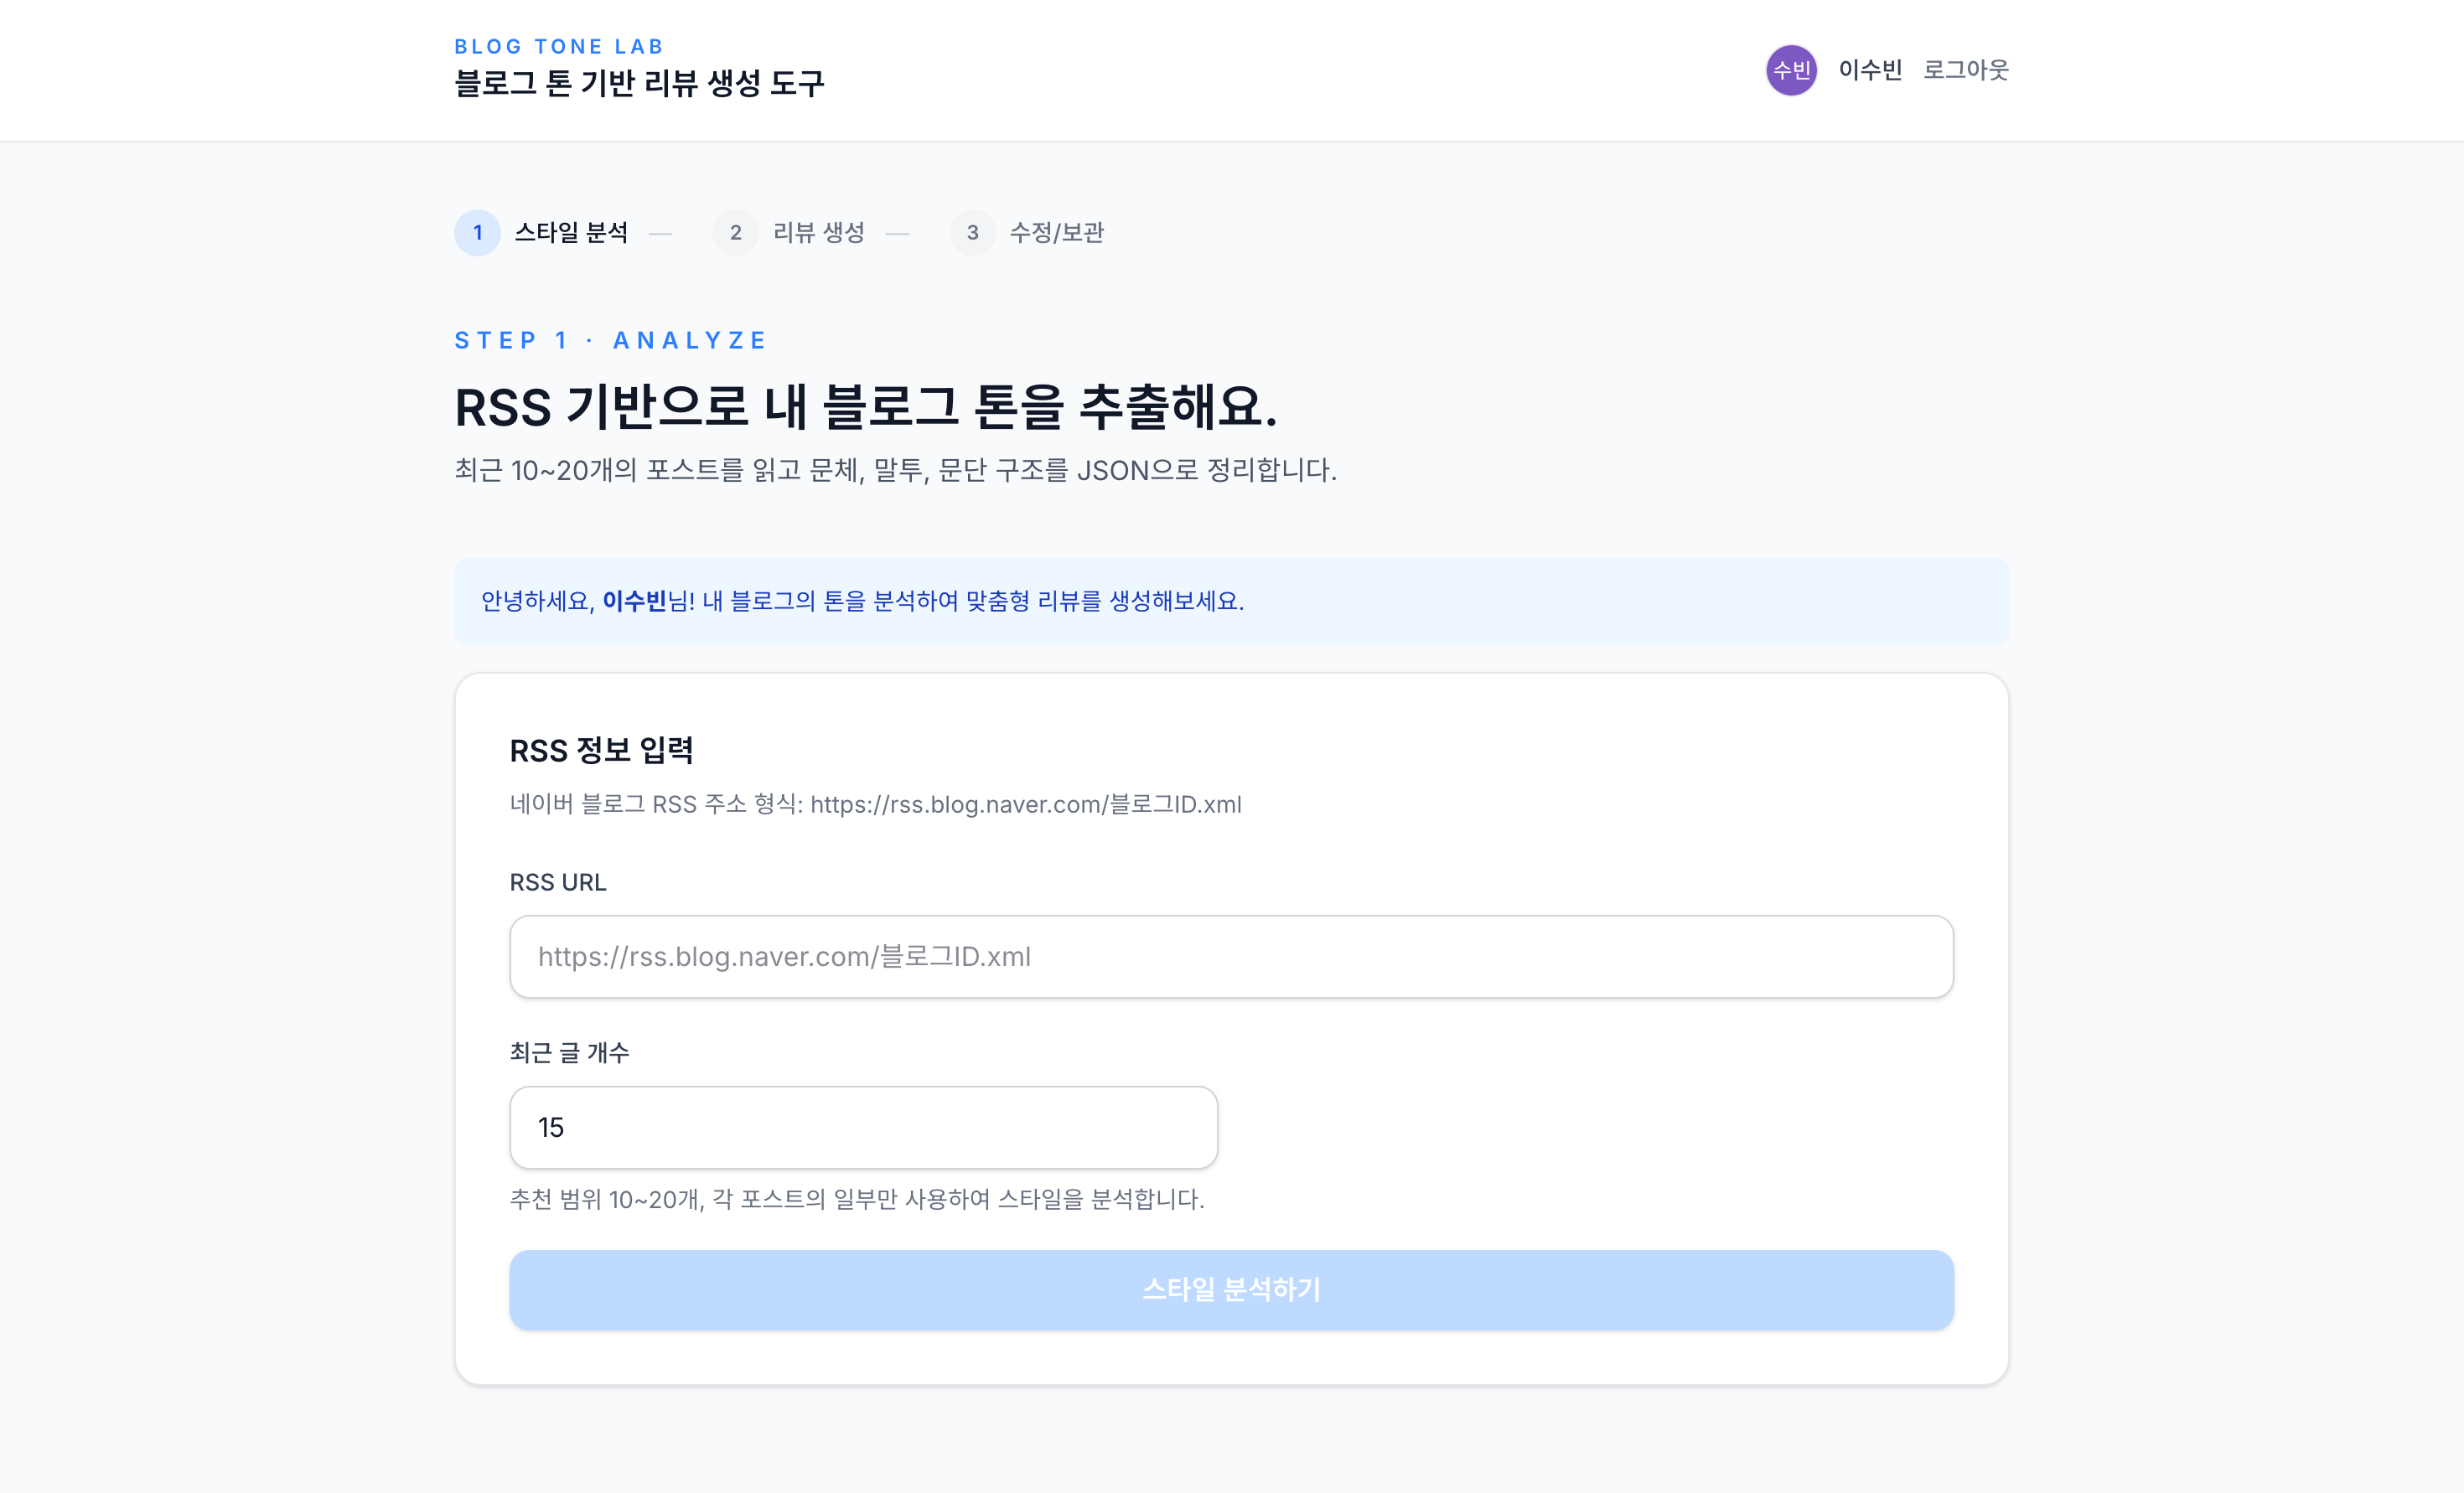The width and height of the screenshot is (2464, 1493).
Task: Click the purple 수빈 profile avatar
Action: [x=1790, y=70]
